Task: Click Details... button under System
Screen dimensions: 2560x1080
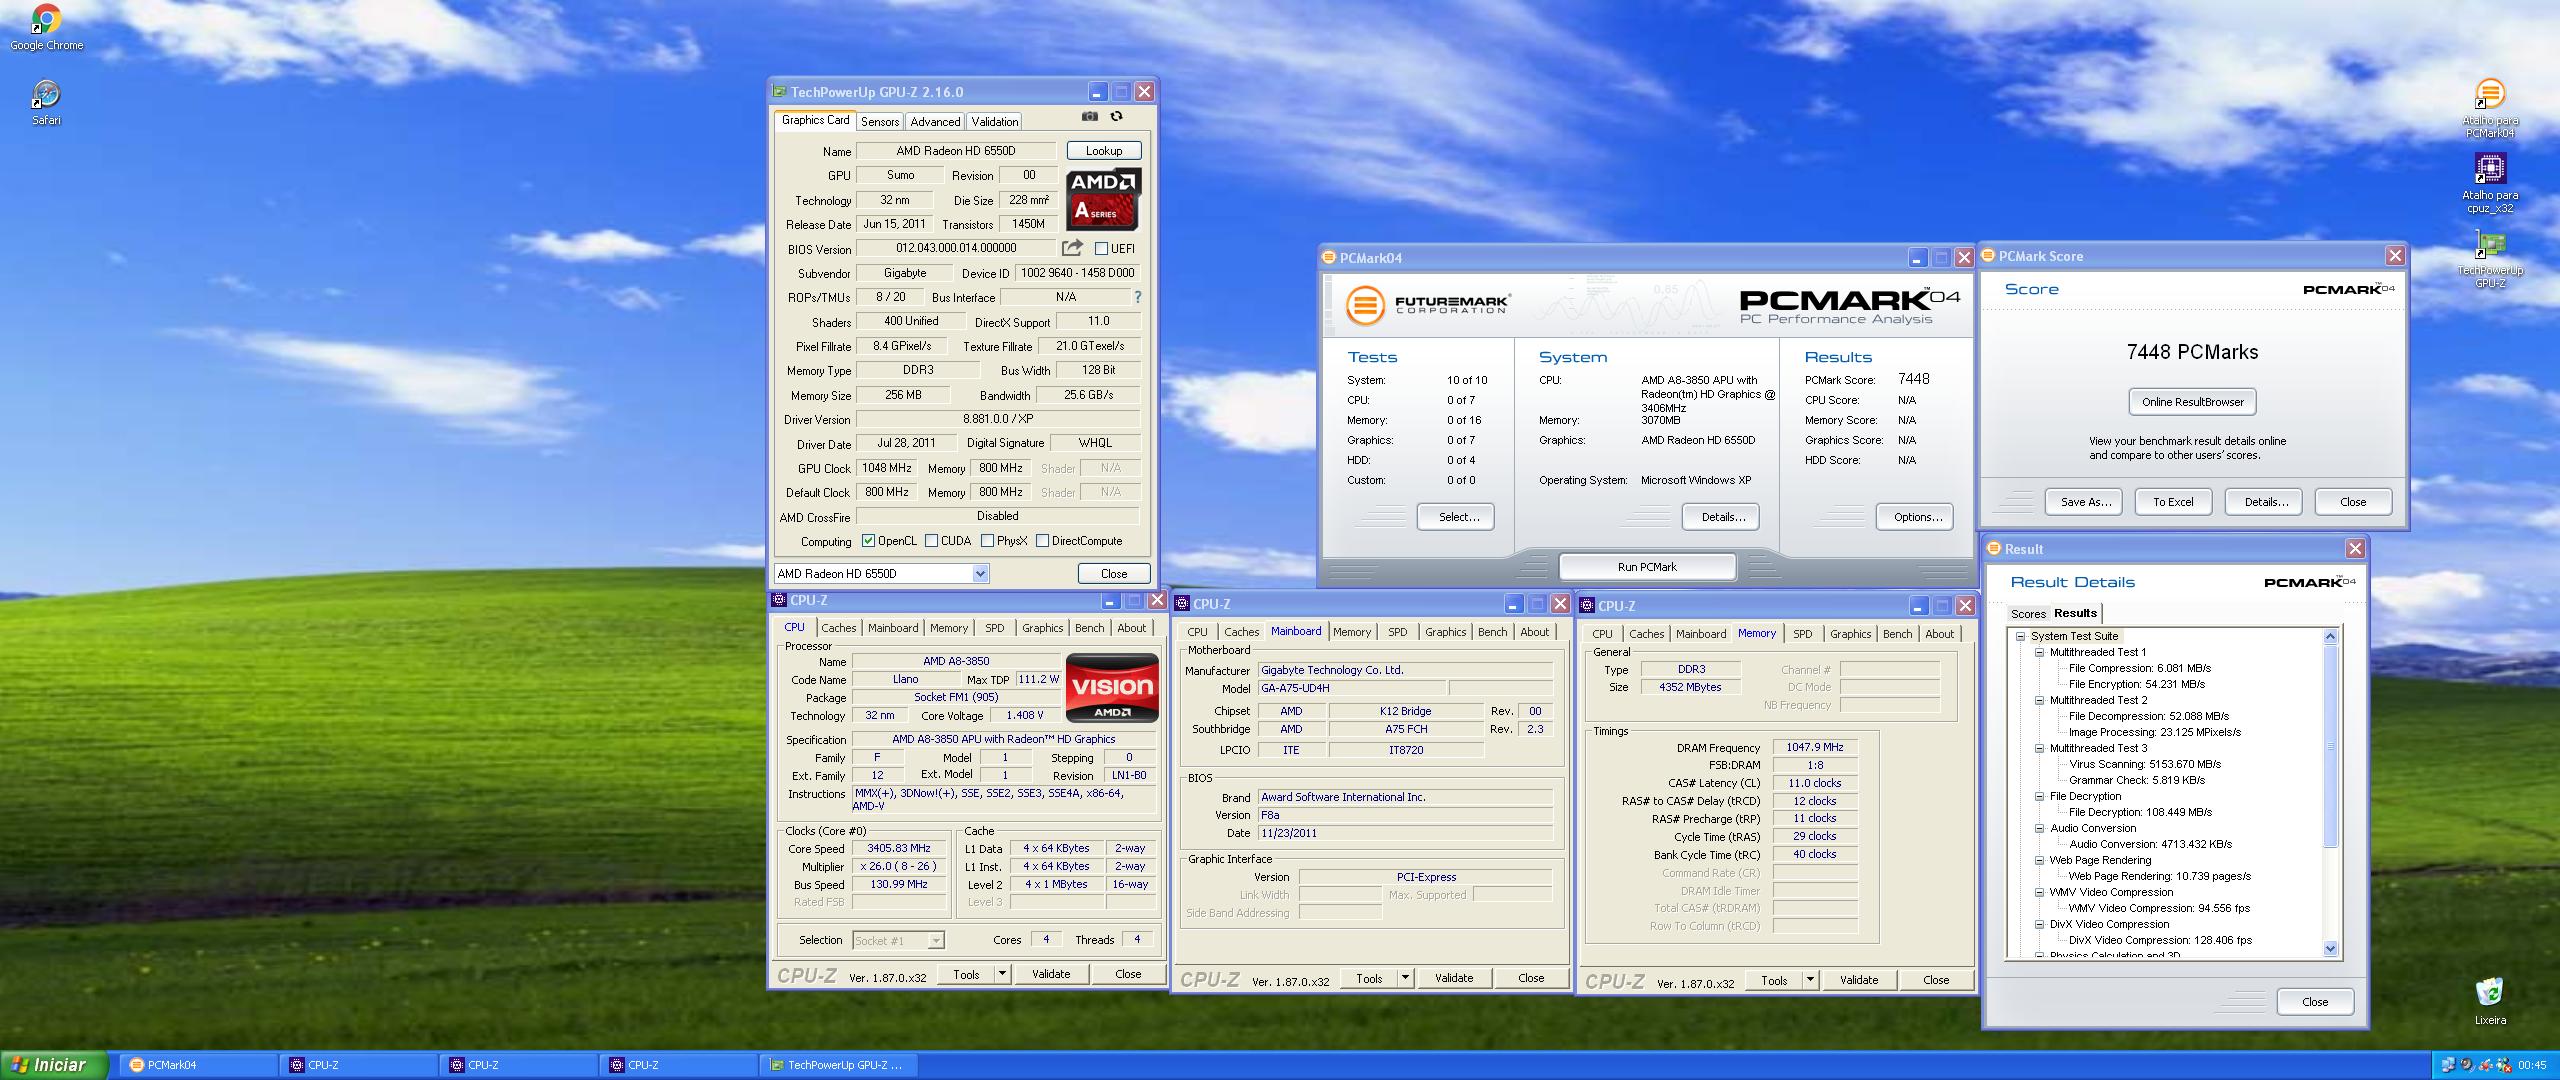Action: (1723, 517)
